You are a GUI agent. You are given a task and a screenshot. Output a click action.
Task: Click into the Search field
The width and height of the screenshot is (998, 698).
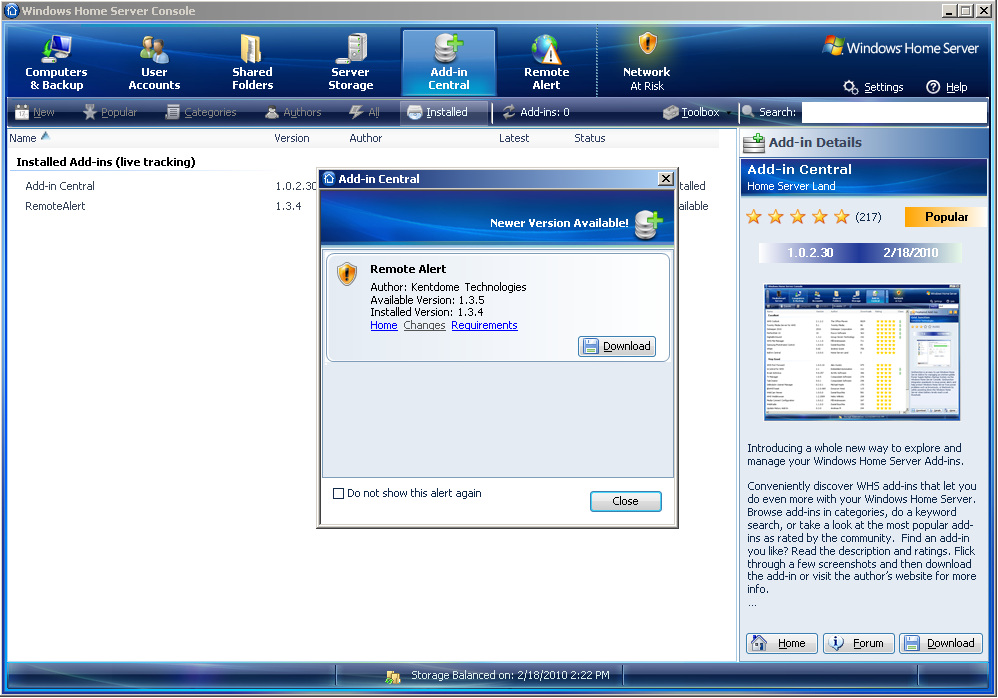coord(894,112)
